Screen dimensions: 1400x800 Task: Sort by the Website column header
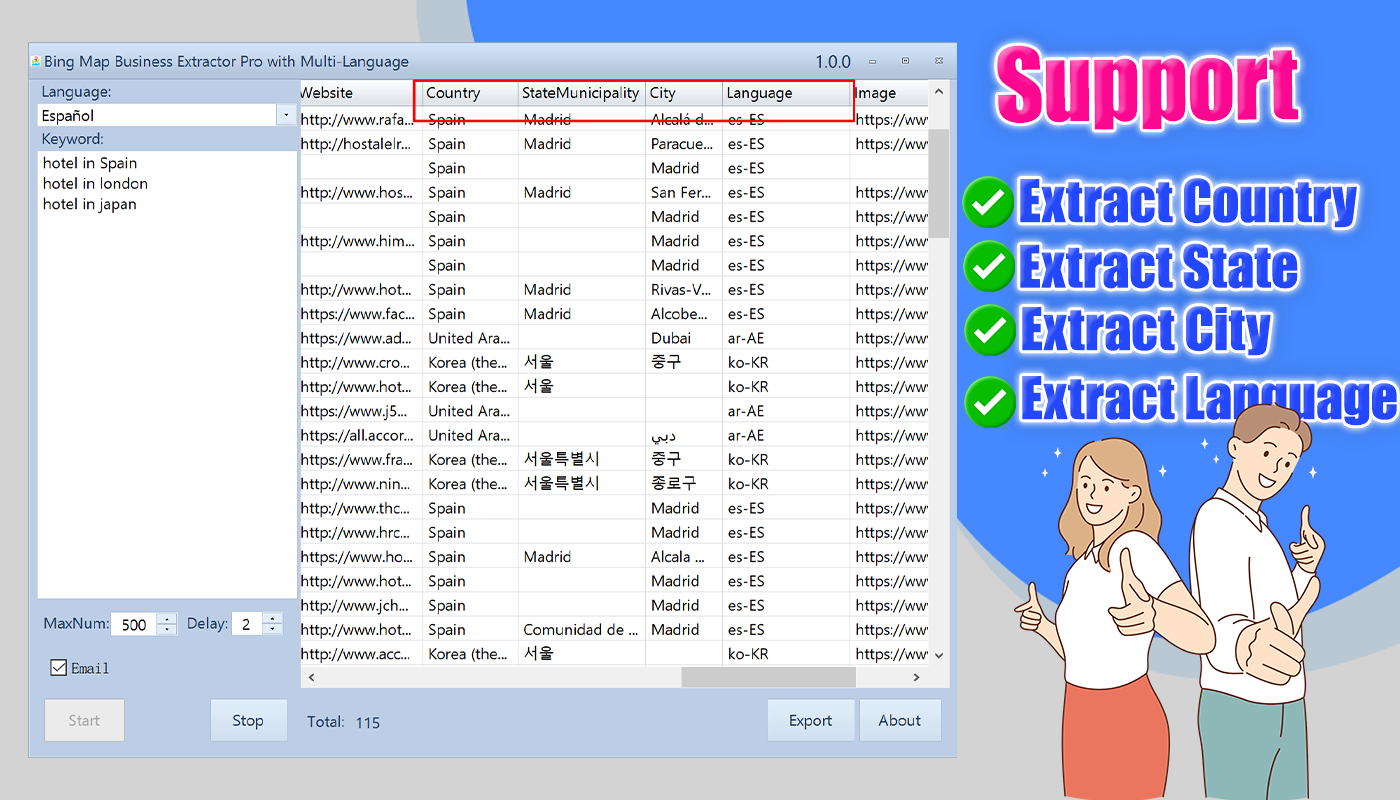361,93
